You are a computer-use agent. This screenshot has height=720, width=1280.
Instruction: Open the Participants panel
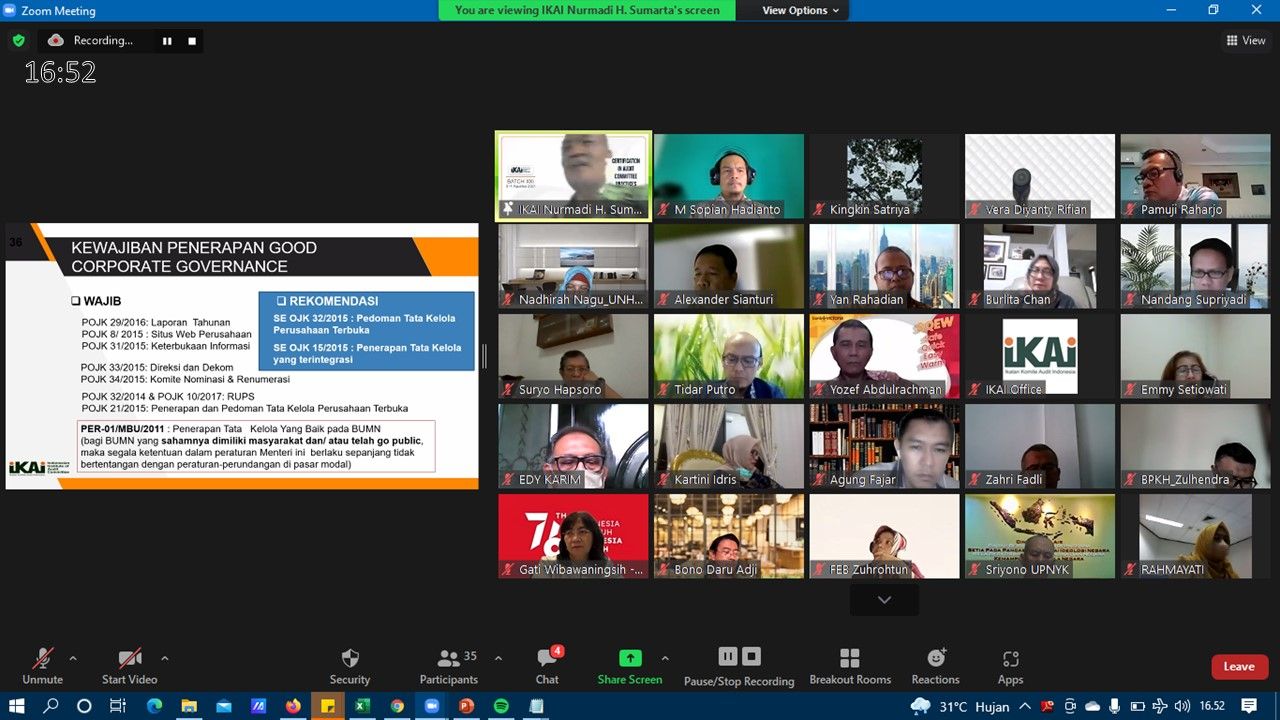449,666
